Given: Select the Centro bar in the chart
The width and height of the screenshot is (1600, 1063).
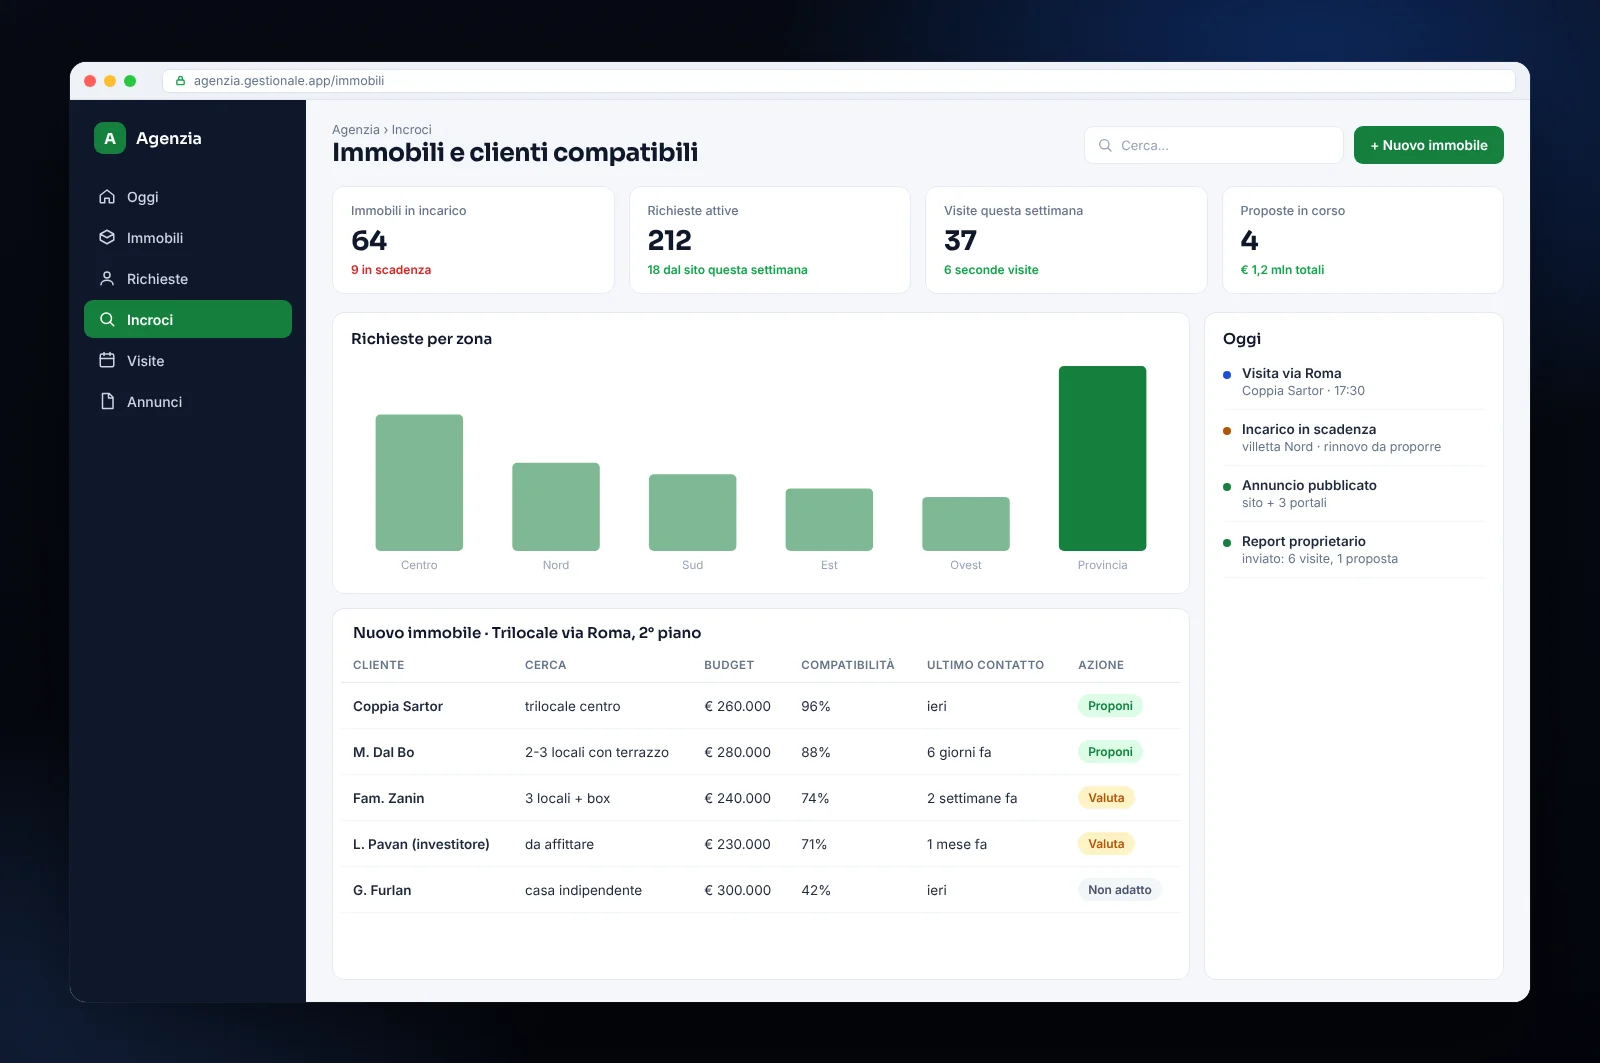Looking at the screenshot, I should tap(419, 482).
